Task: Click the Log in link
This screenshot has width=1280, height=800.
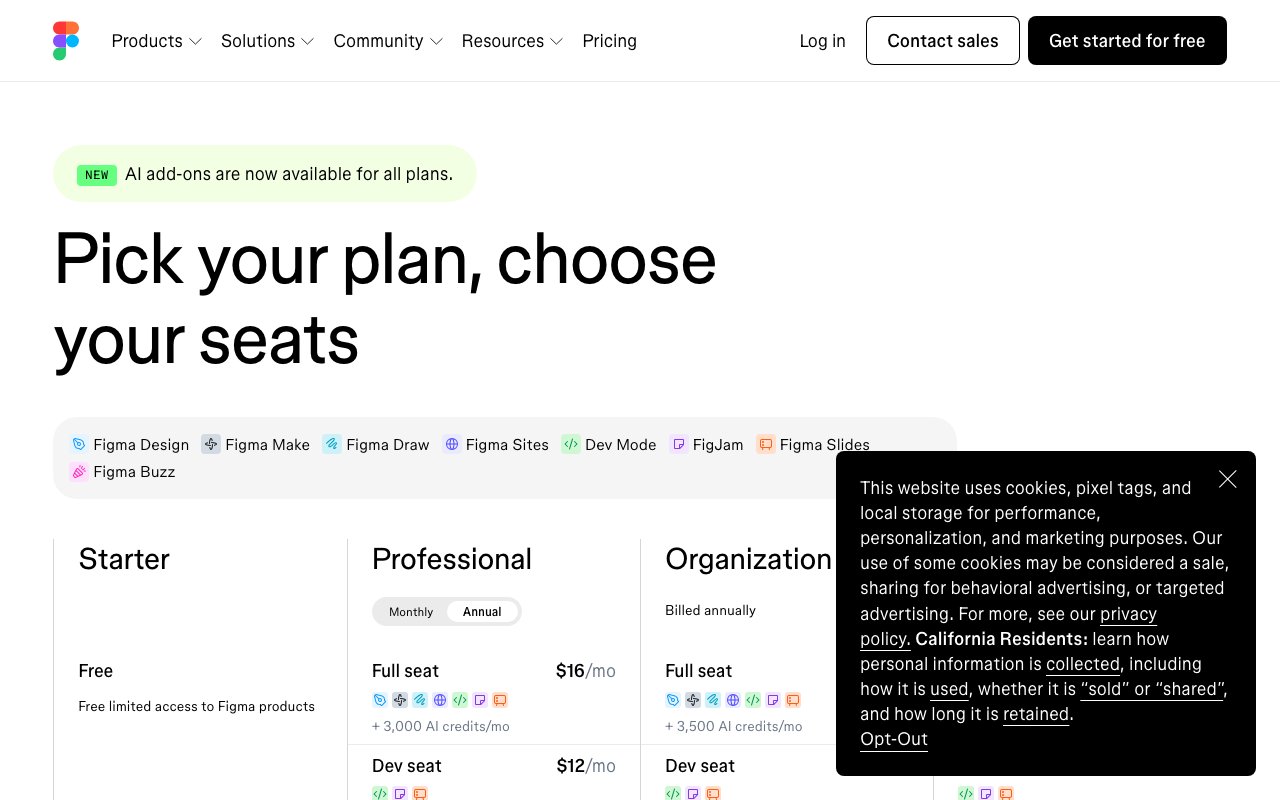Action: click(x=822, y=41)
